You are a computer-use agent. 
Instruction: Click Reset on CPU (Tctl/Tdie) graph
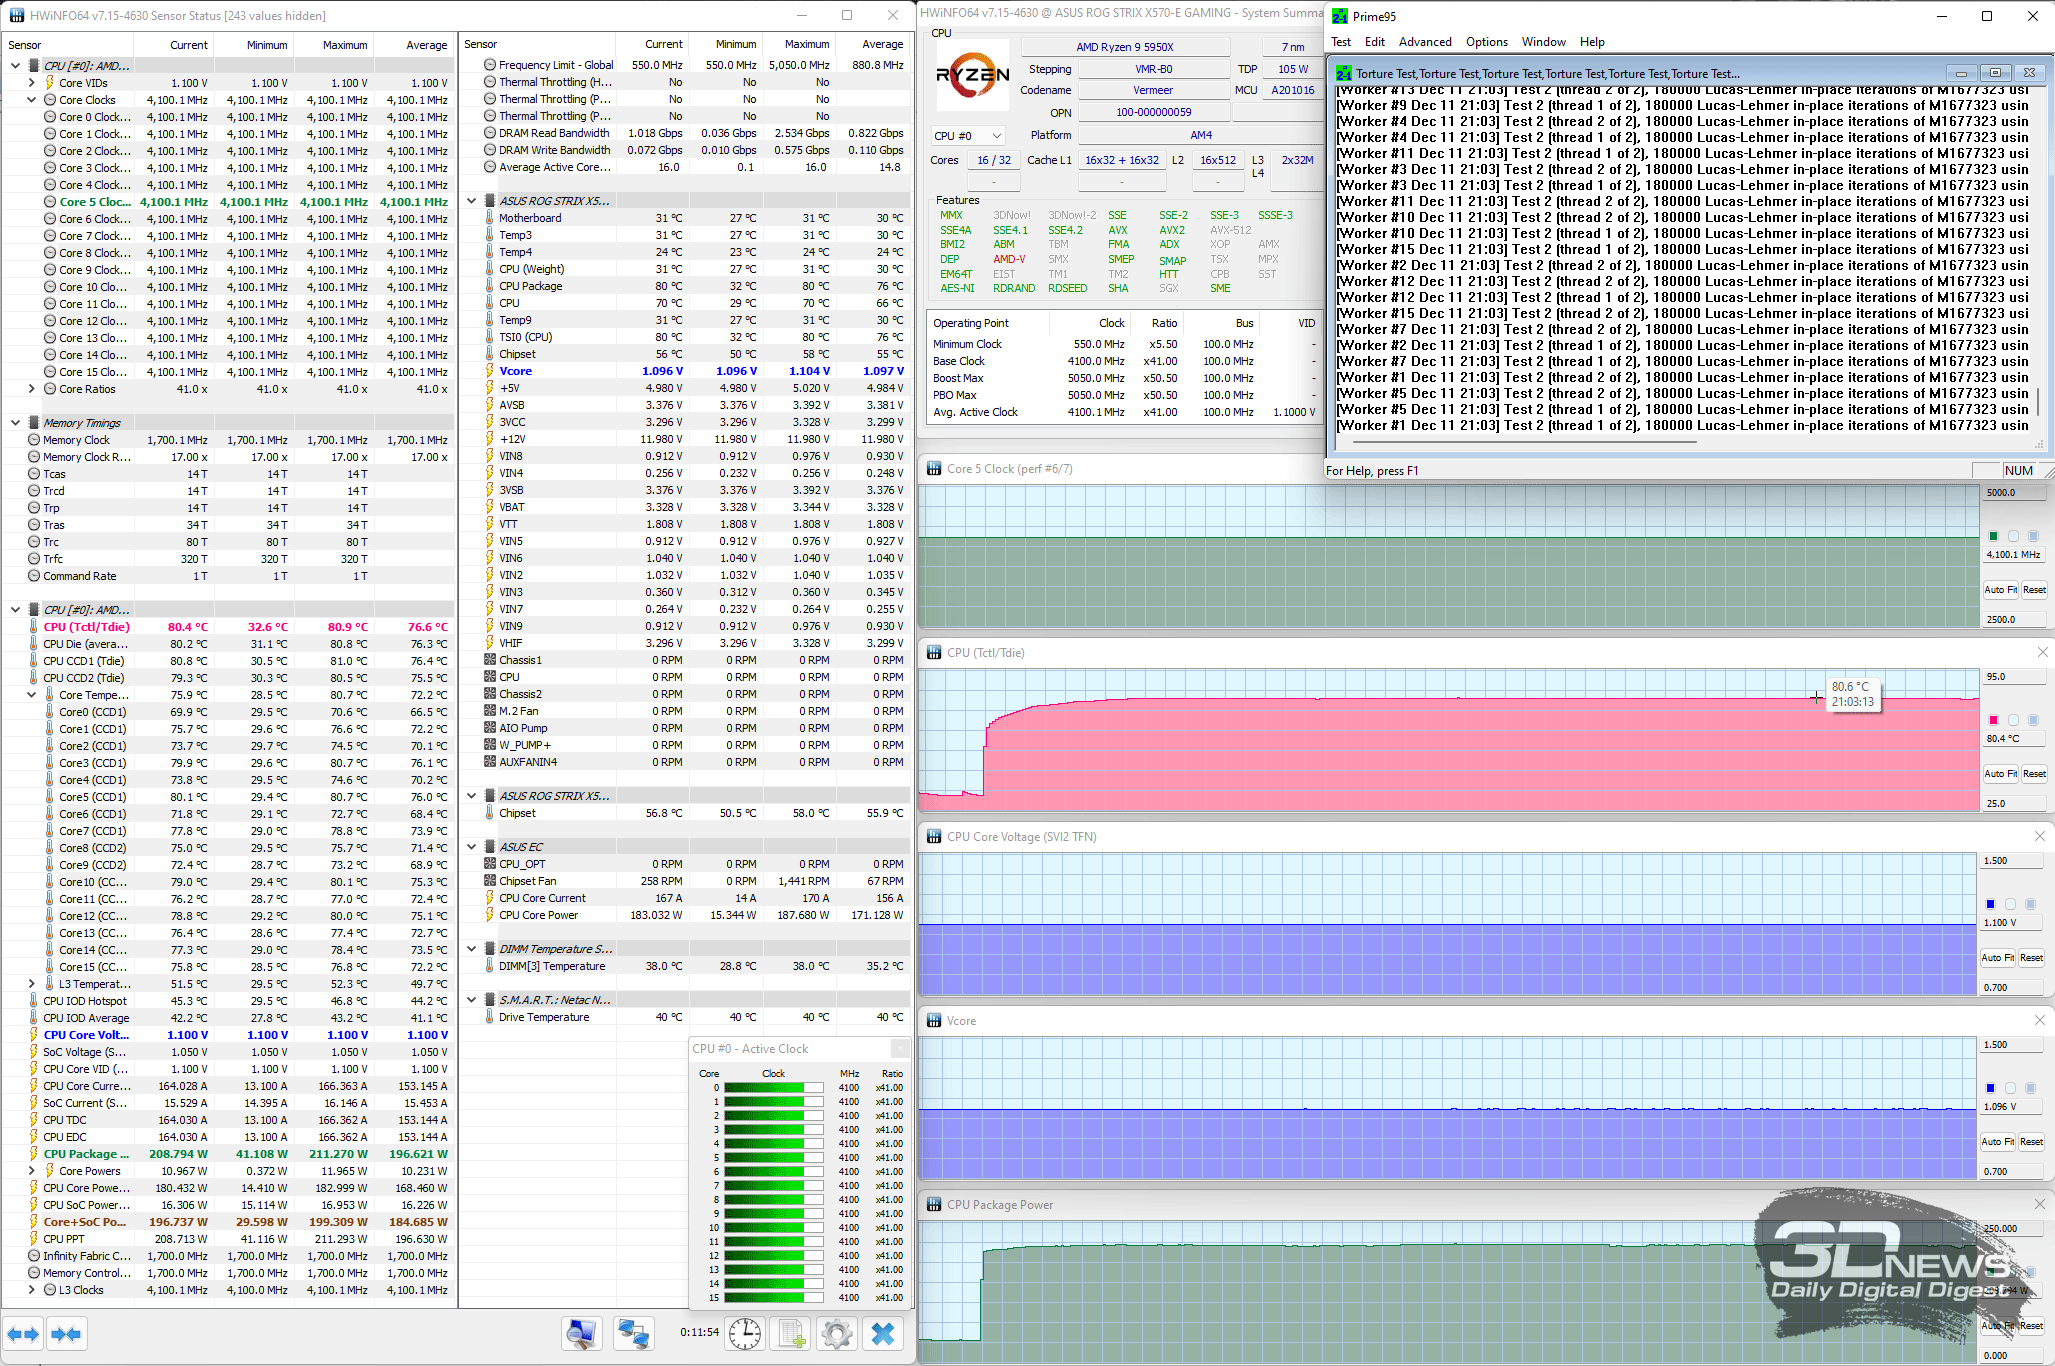coord(2034,774)
